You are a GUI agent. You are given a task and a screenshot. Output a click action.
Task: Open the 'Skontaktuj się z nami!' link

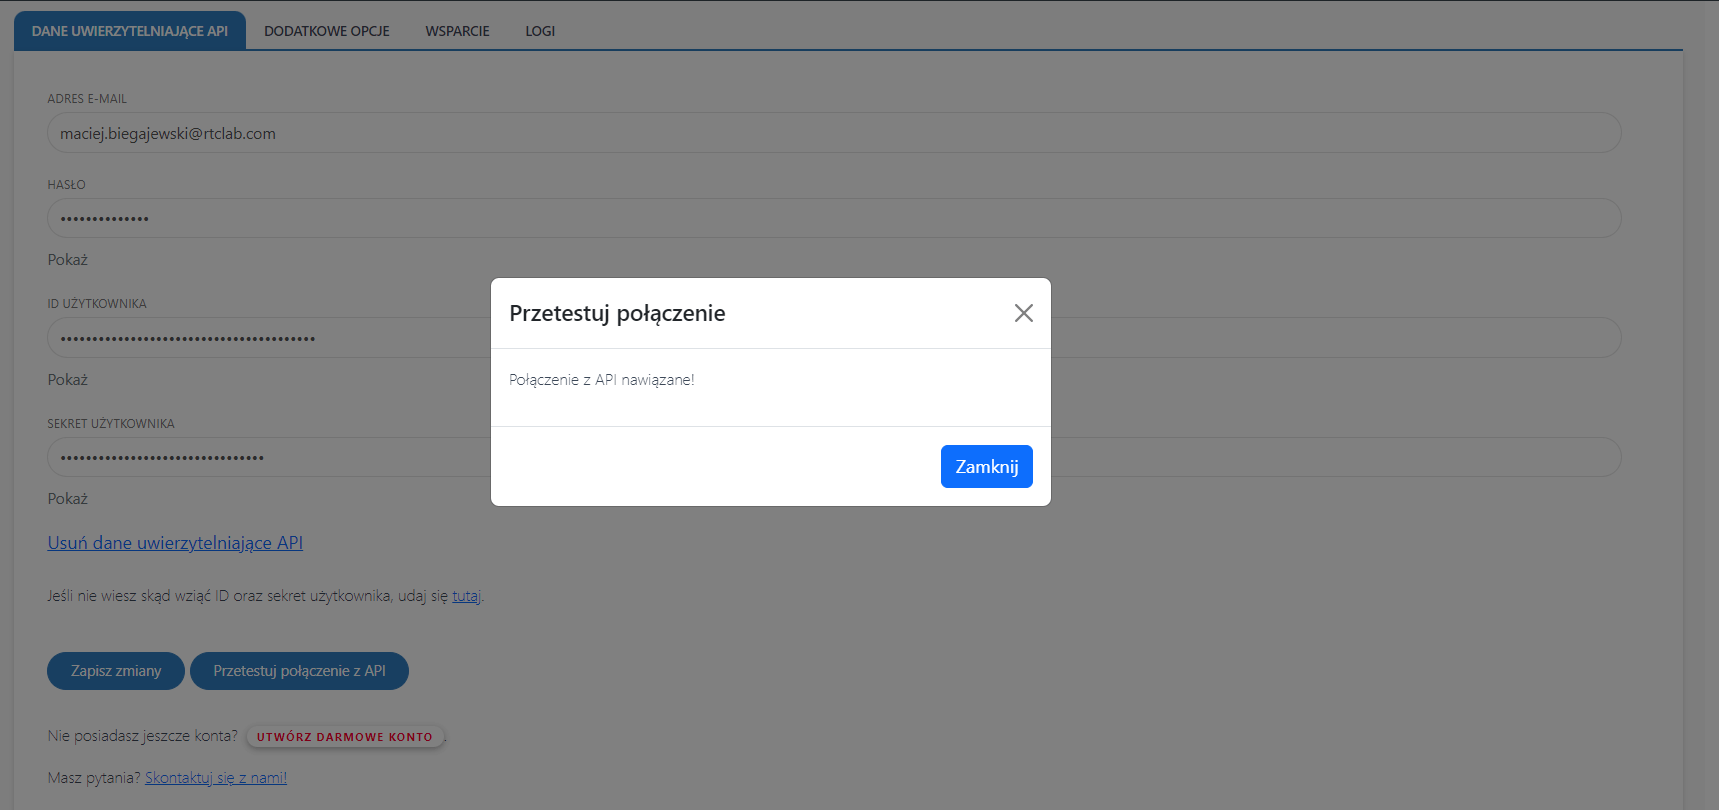click(x=216, y=778)
